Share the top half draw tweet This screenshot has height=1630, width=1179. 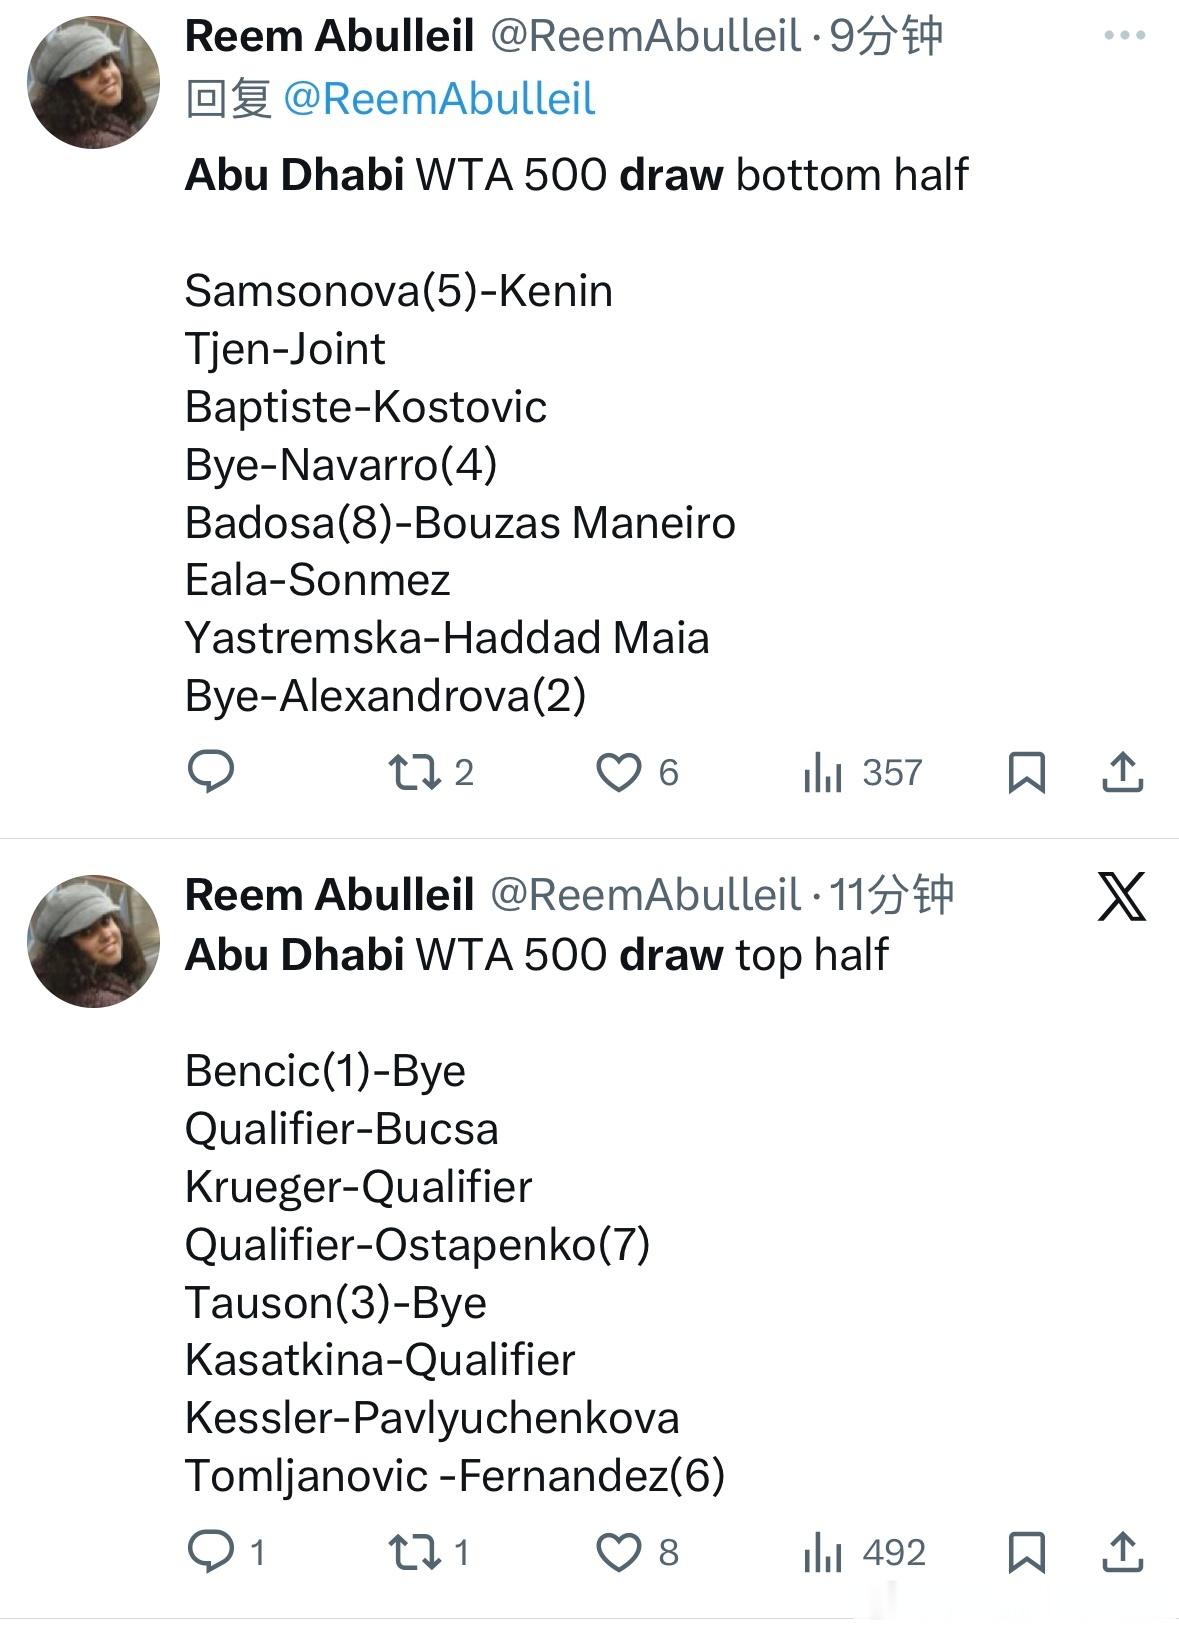click(1122, 1552)
